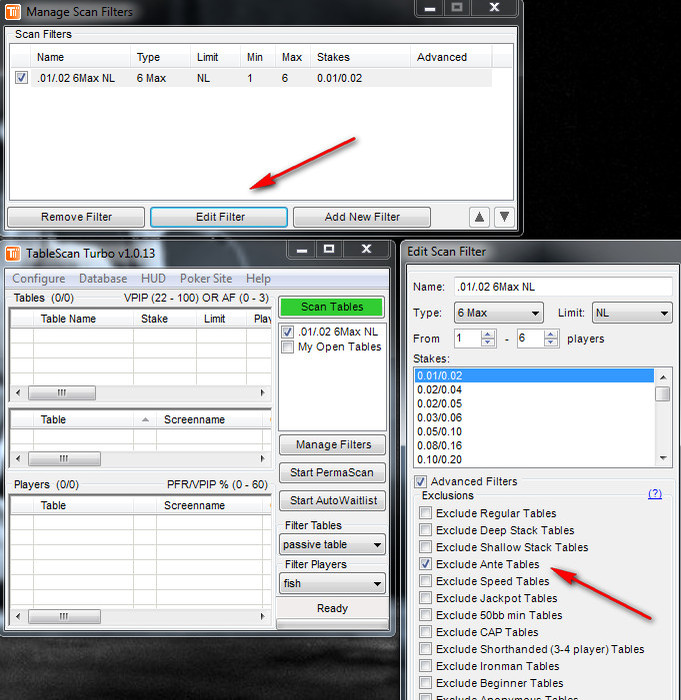This screenshot has width=681, height=700.
Task: Check Exclude CAP Tables
Action: (x=426, y=631)
